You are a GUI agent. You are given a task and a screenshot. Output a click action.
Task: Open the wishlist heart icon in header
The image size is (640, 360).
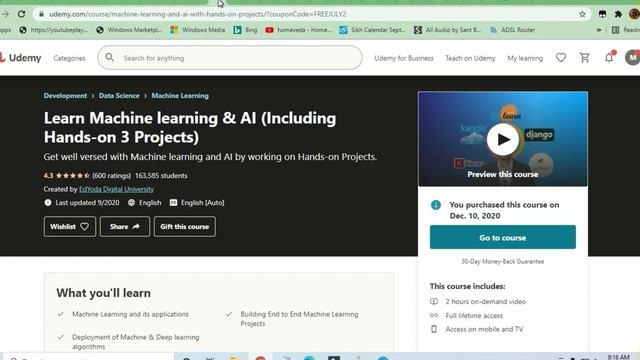[561, 58]
